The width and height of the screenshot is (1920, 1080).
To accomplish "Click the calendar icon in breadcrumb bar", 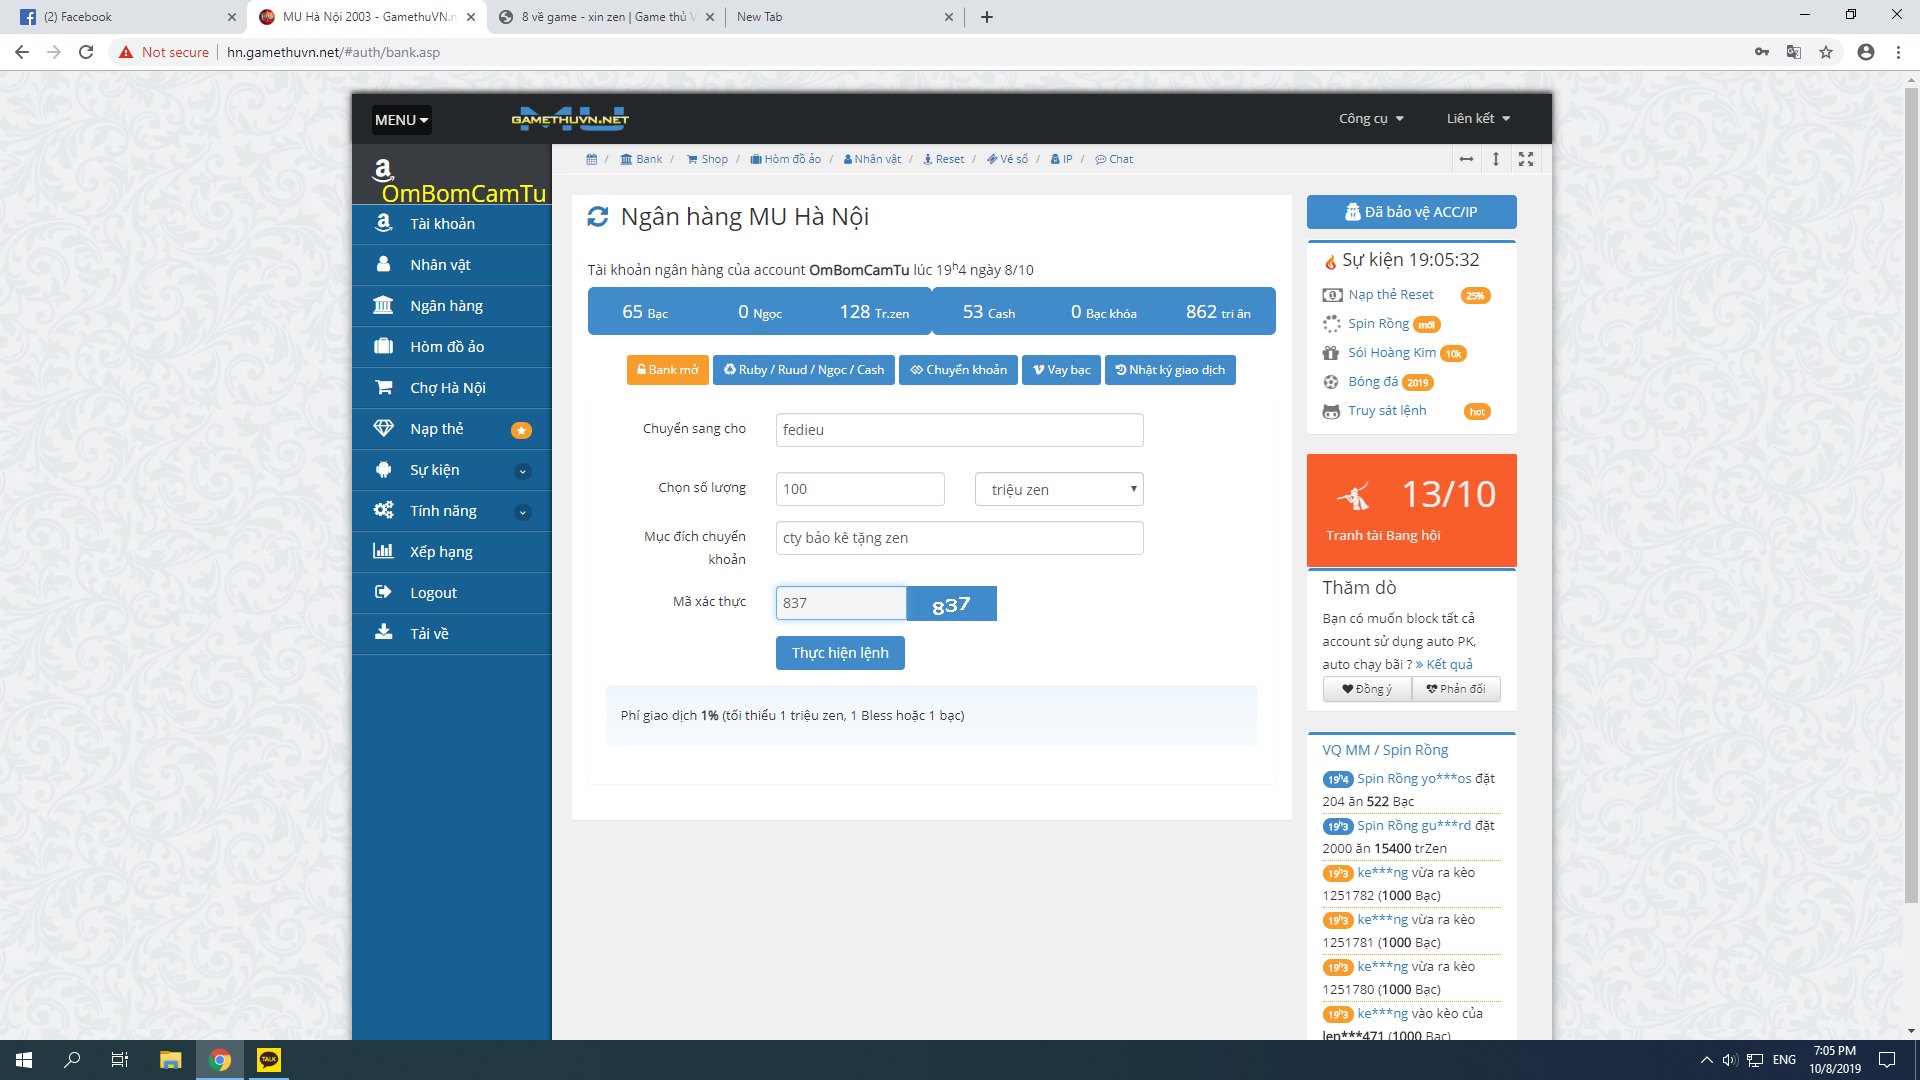I will point(591,160).
